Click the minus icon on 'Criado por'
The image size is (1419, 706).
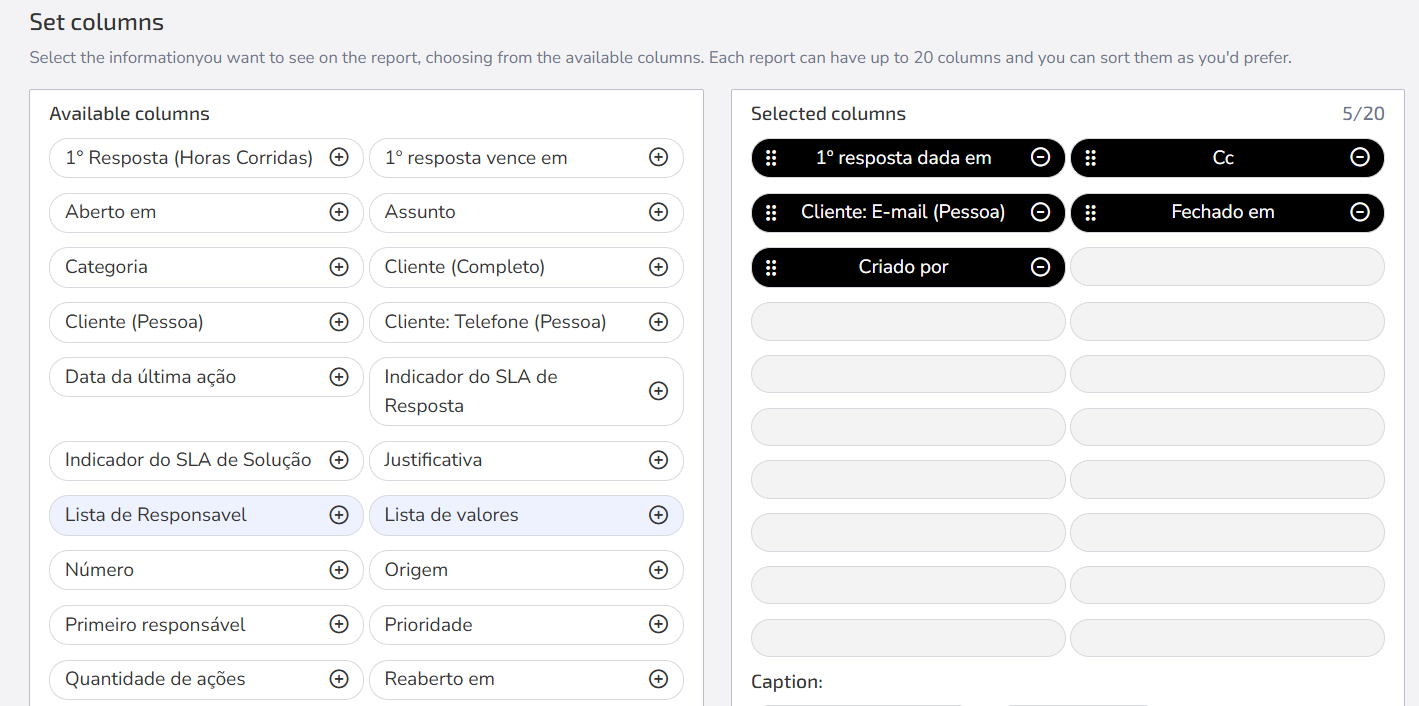tap(1040, 267)
